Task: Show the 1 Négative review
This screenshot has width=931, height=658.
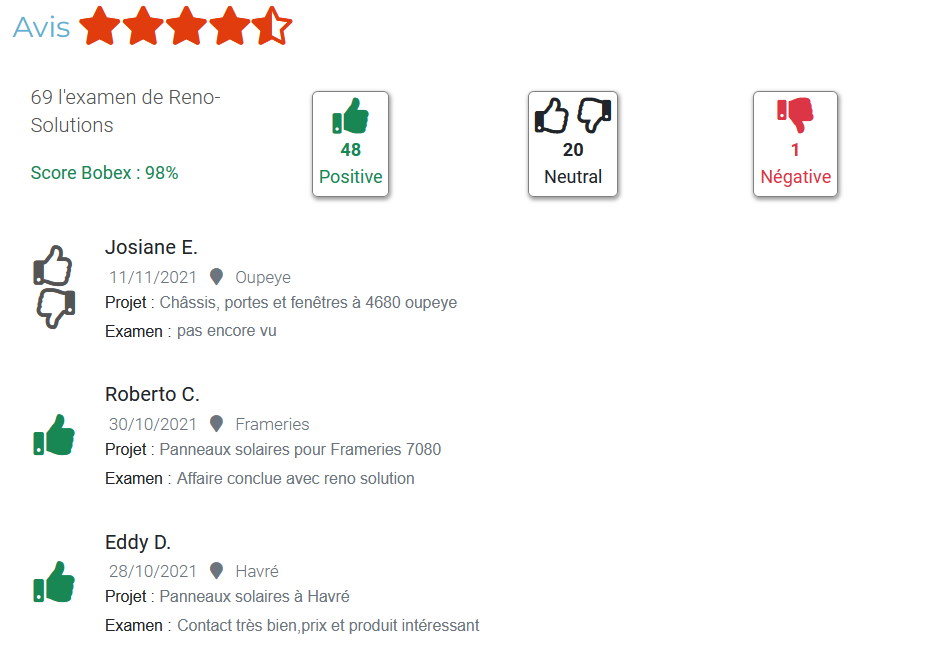Action: pyautogui.click(x=795, y=163)
